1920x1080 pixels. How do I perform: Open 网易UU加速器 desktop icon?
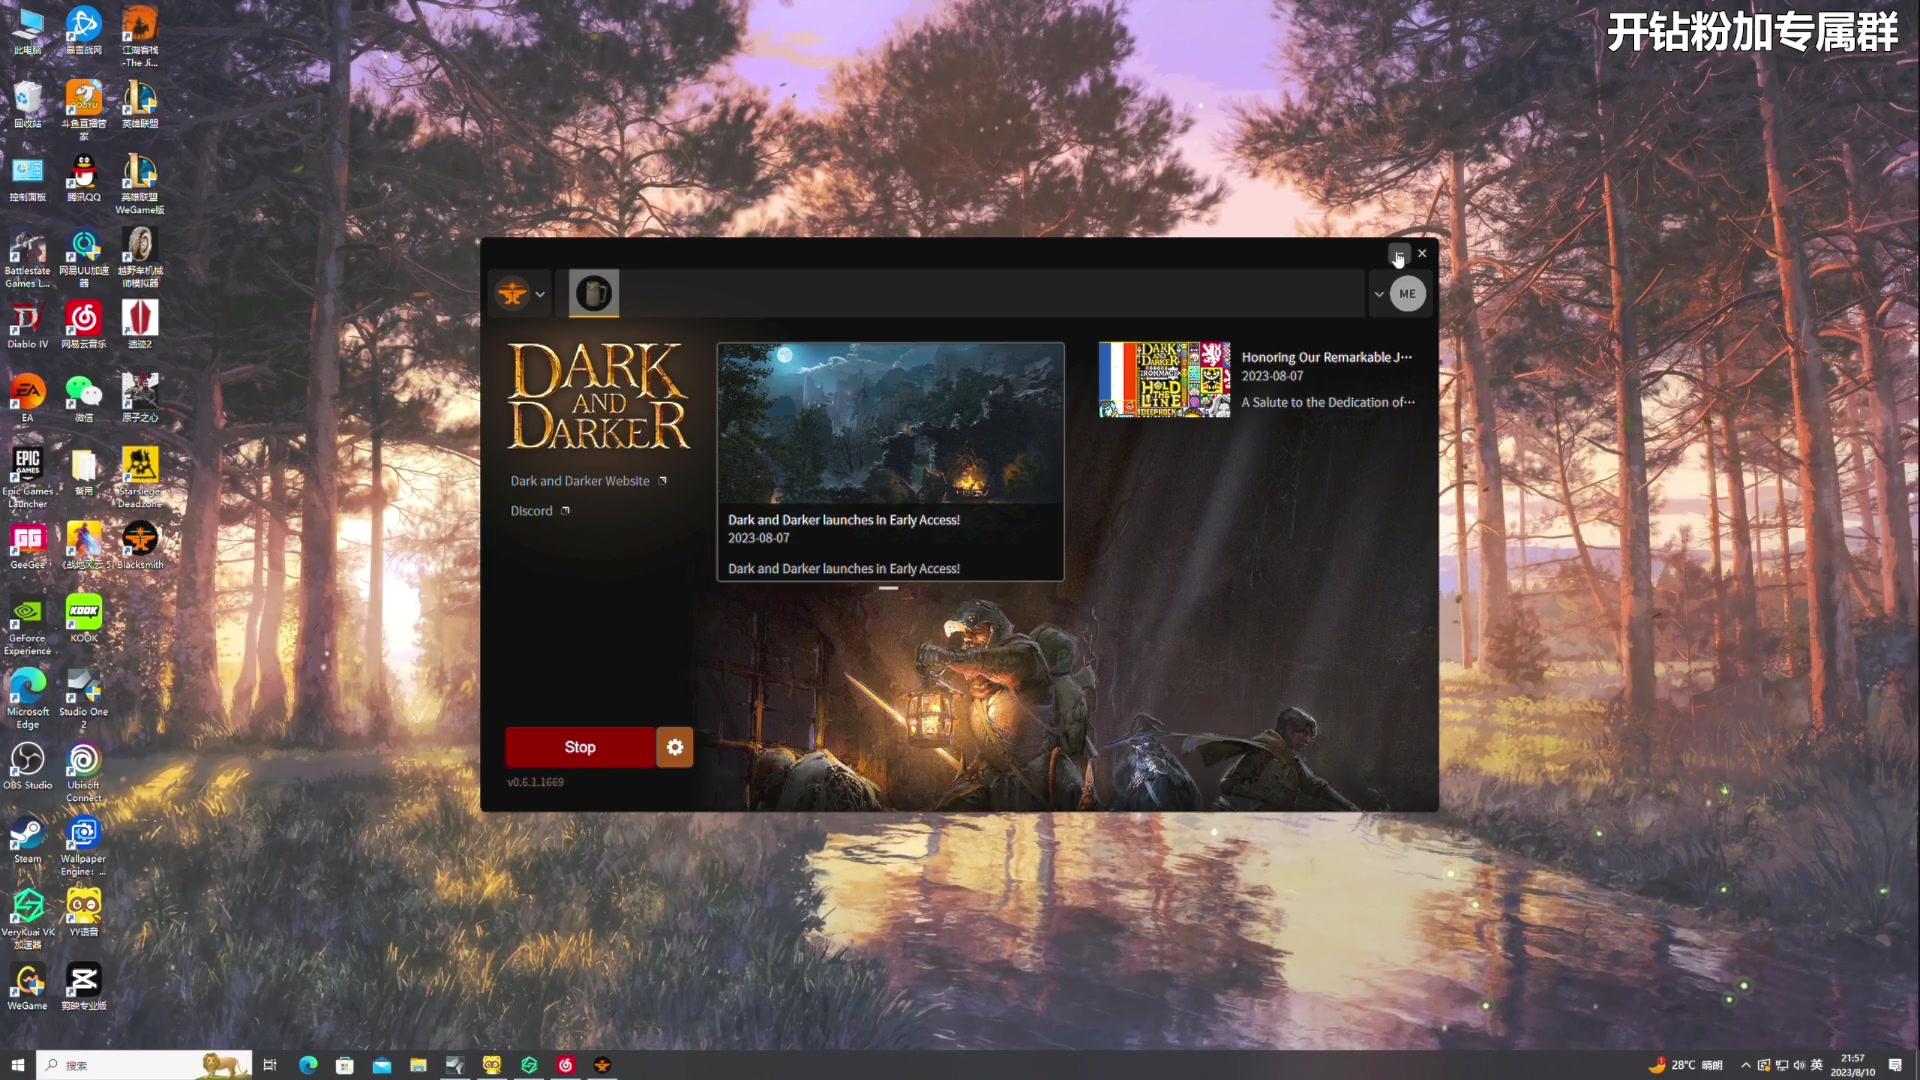coord(84,258)
